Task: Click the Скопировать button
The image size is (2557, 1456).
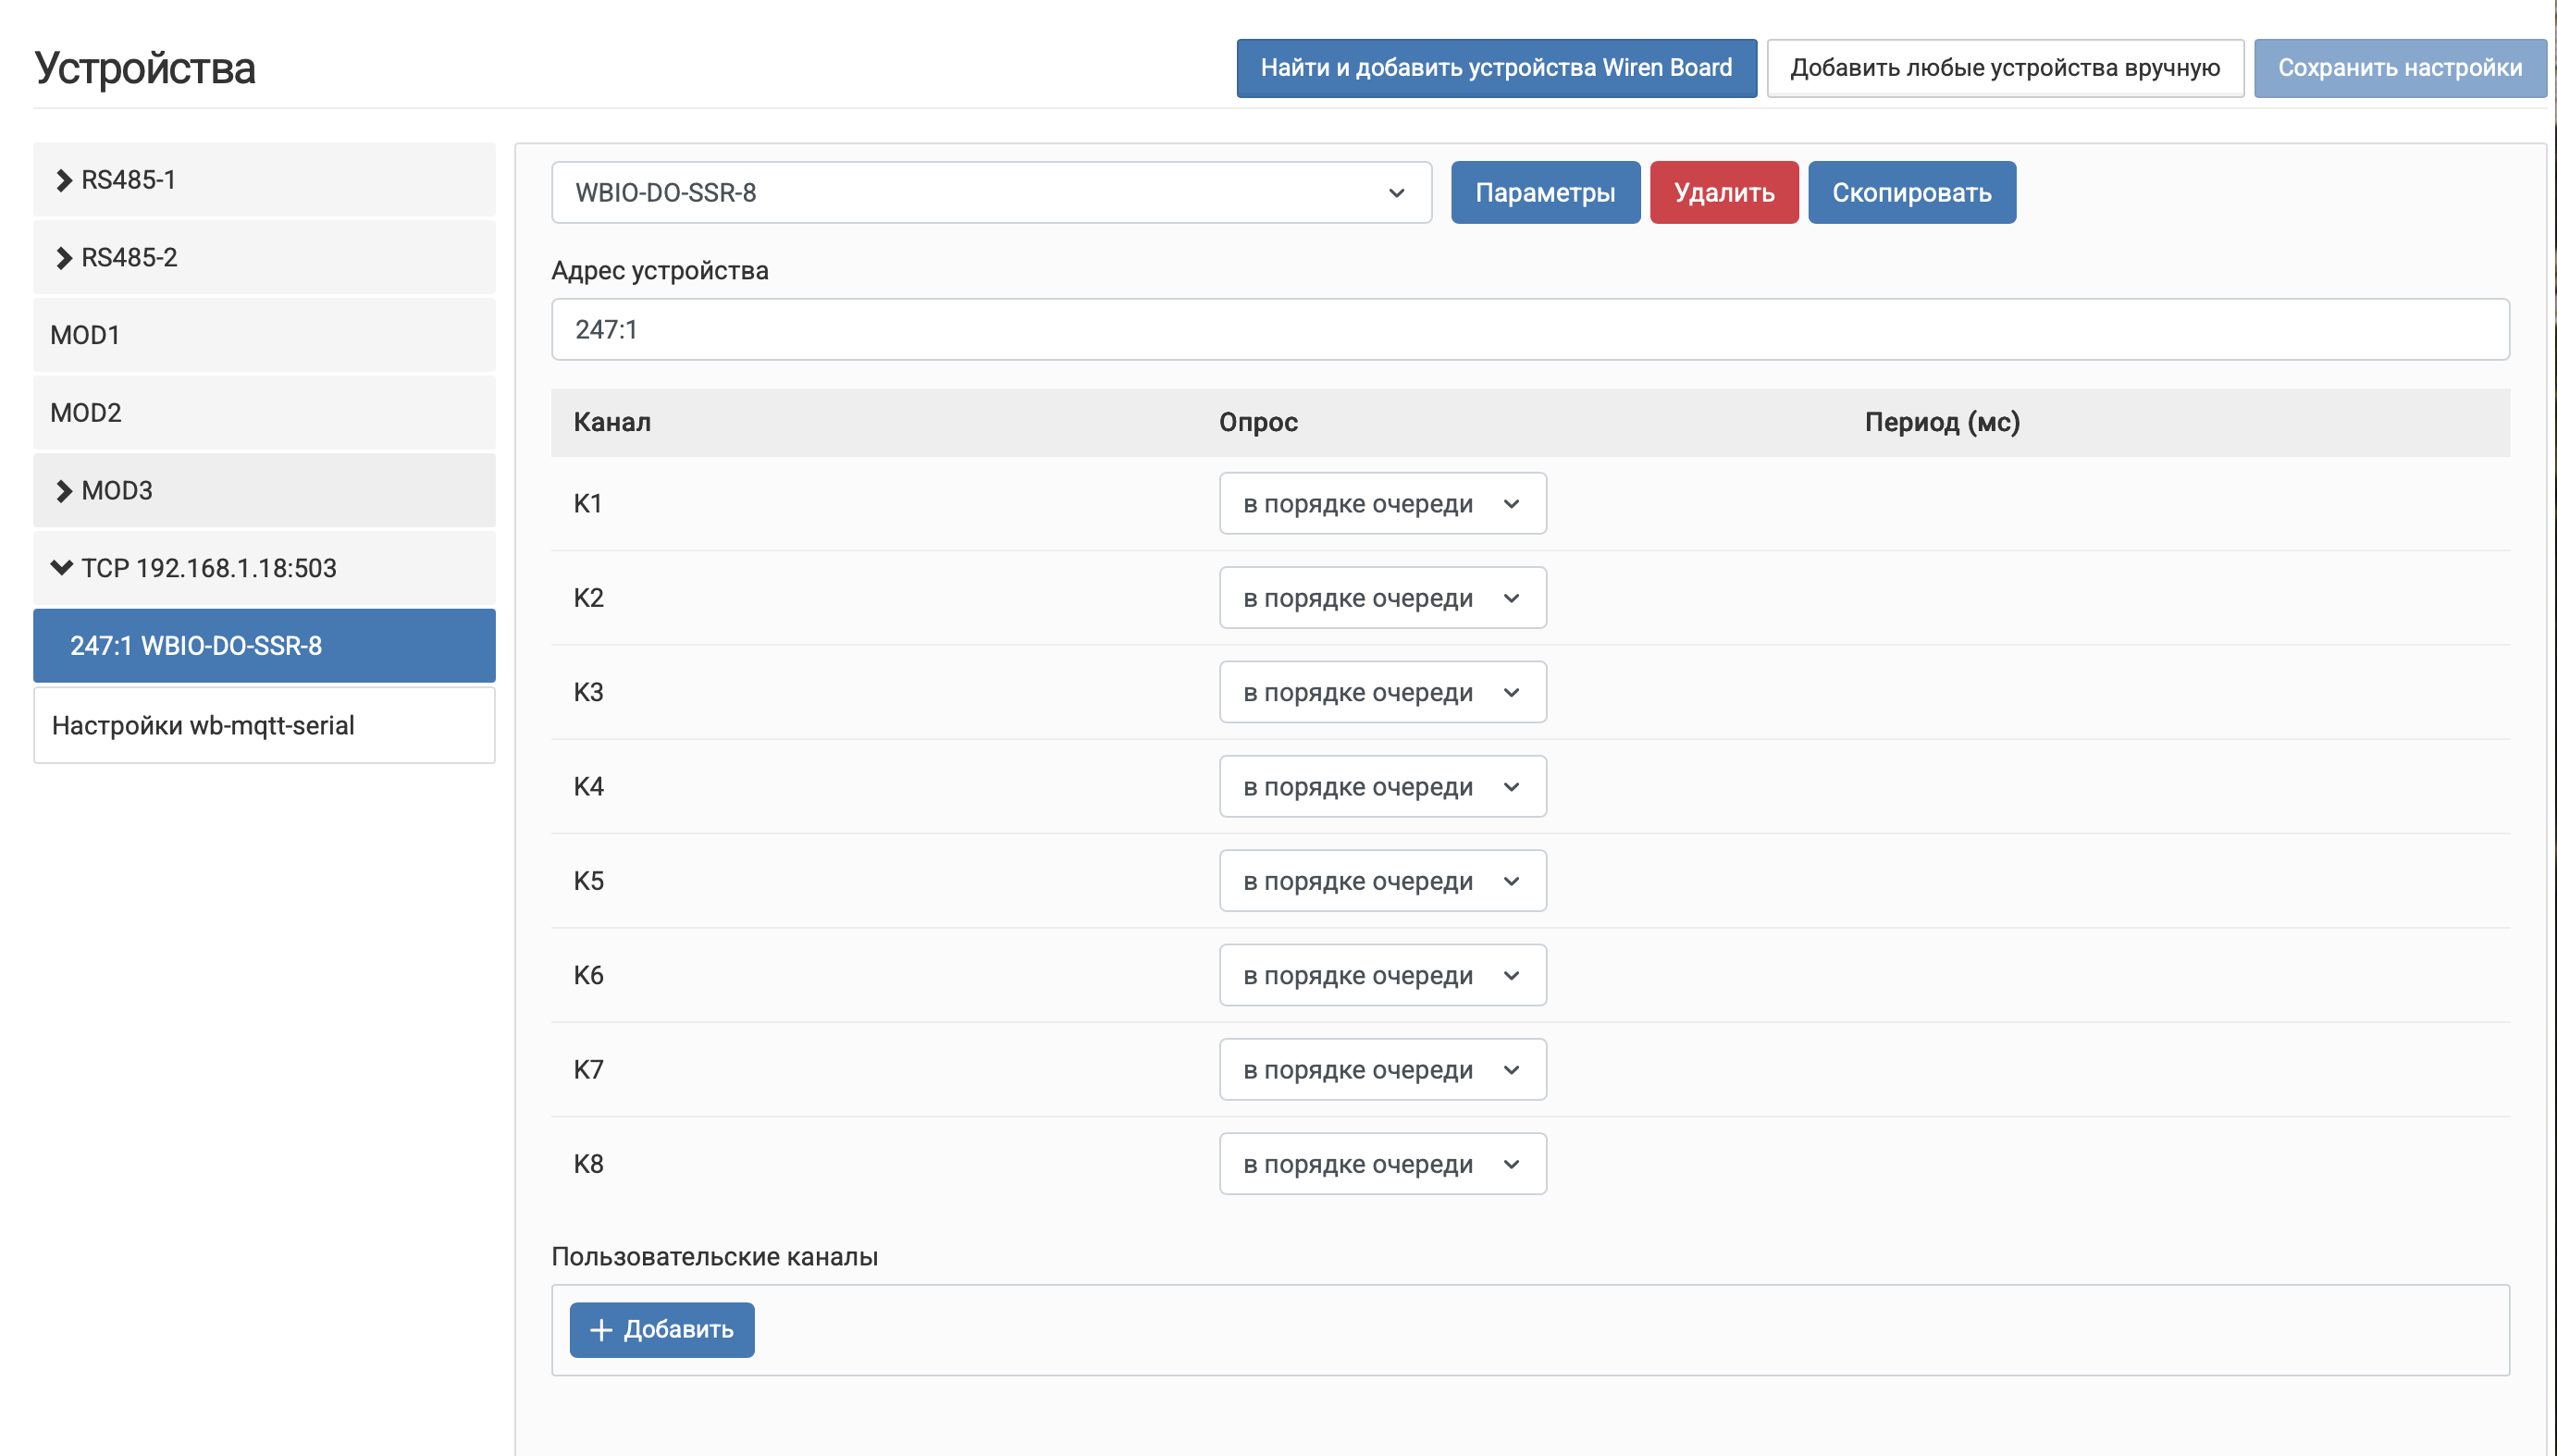Action: pyautogui.click(x=1911, y=193)
